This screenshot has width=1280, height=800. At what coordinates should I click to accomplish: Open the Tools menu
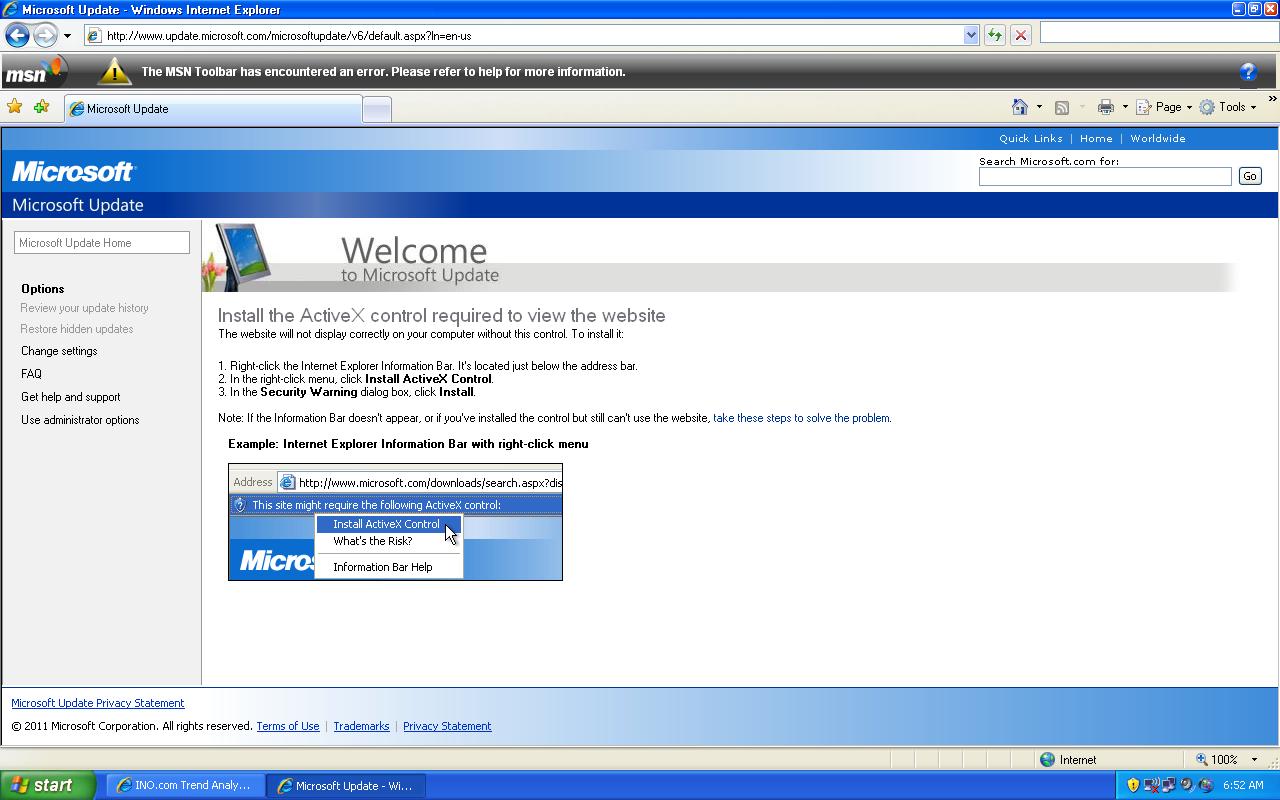pos(1228,107)
